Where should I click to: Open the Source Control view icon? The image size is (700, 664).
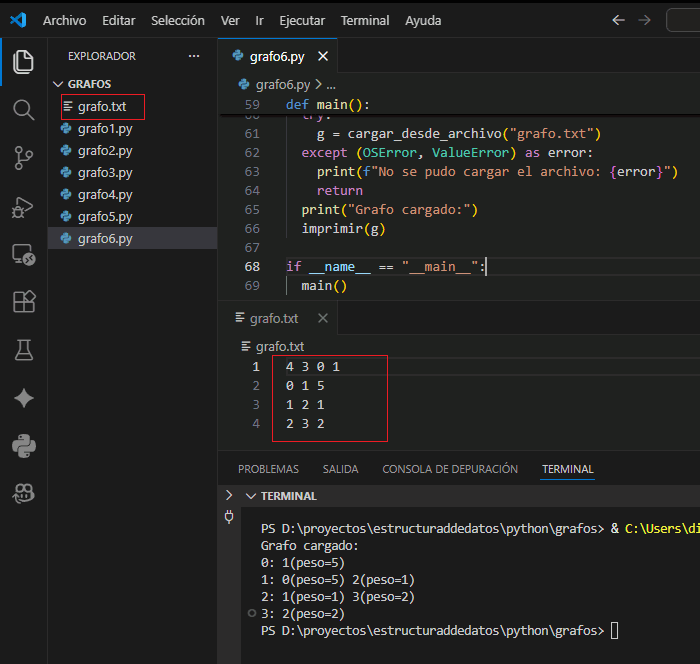click(23, 157)
